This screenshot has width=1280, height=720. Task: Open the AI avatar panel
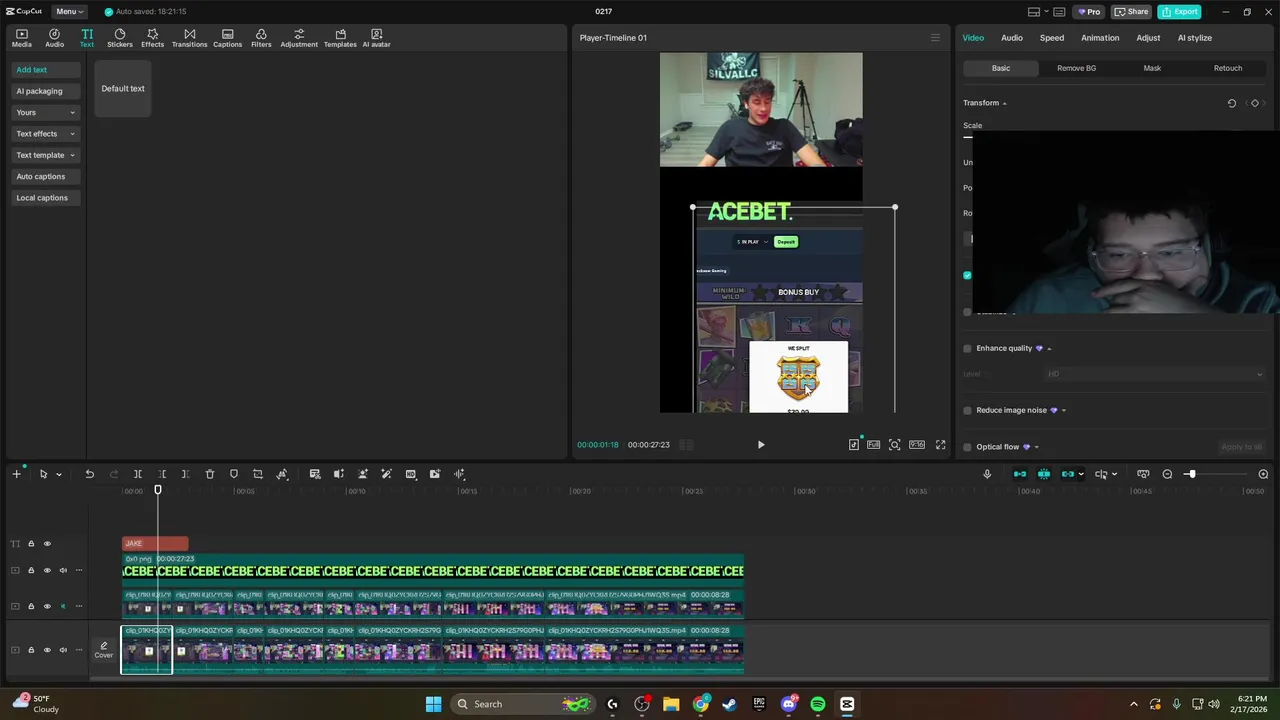click(x=376, y=38)
